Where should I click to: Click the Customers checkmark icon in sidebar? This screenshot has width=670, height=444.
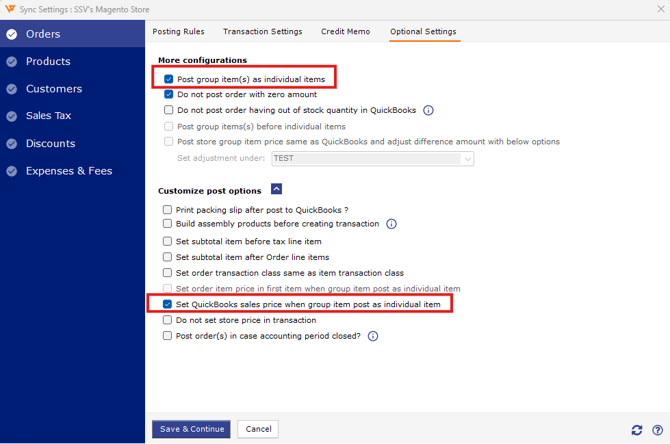(12, 89)
